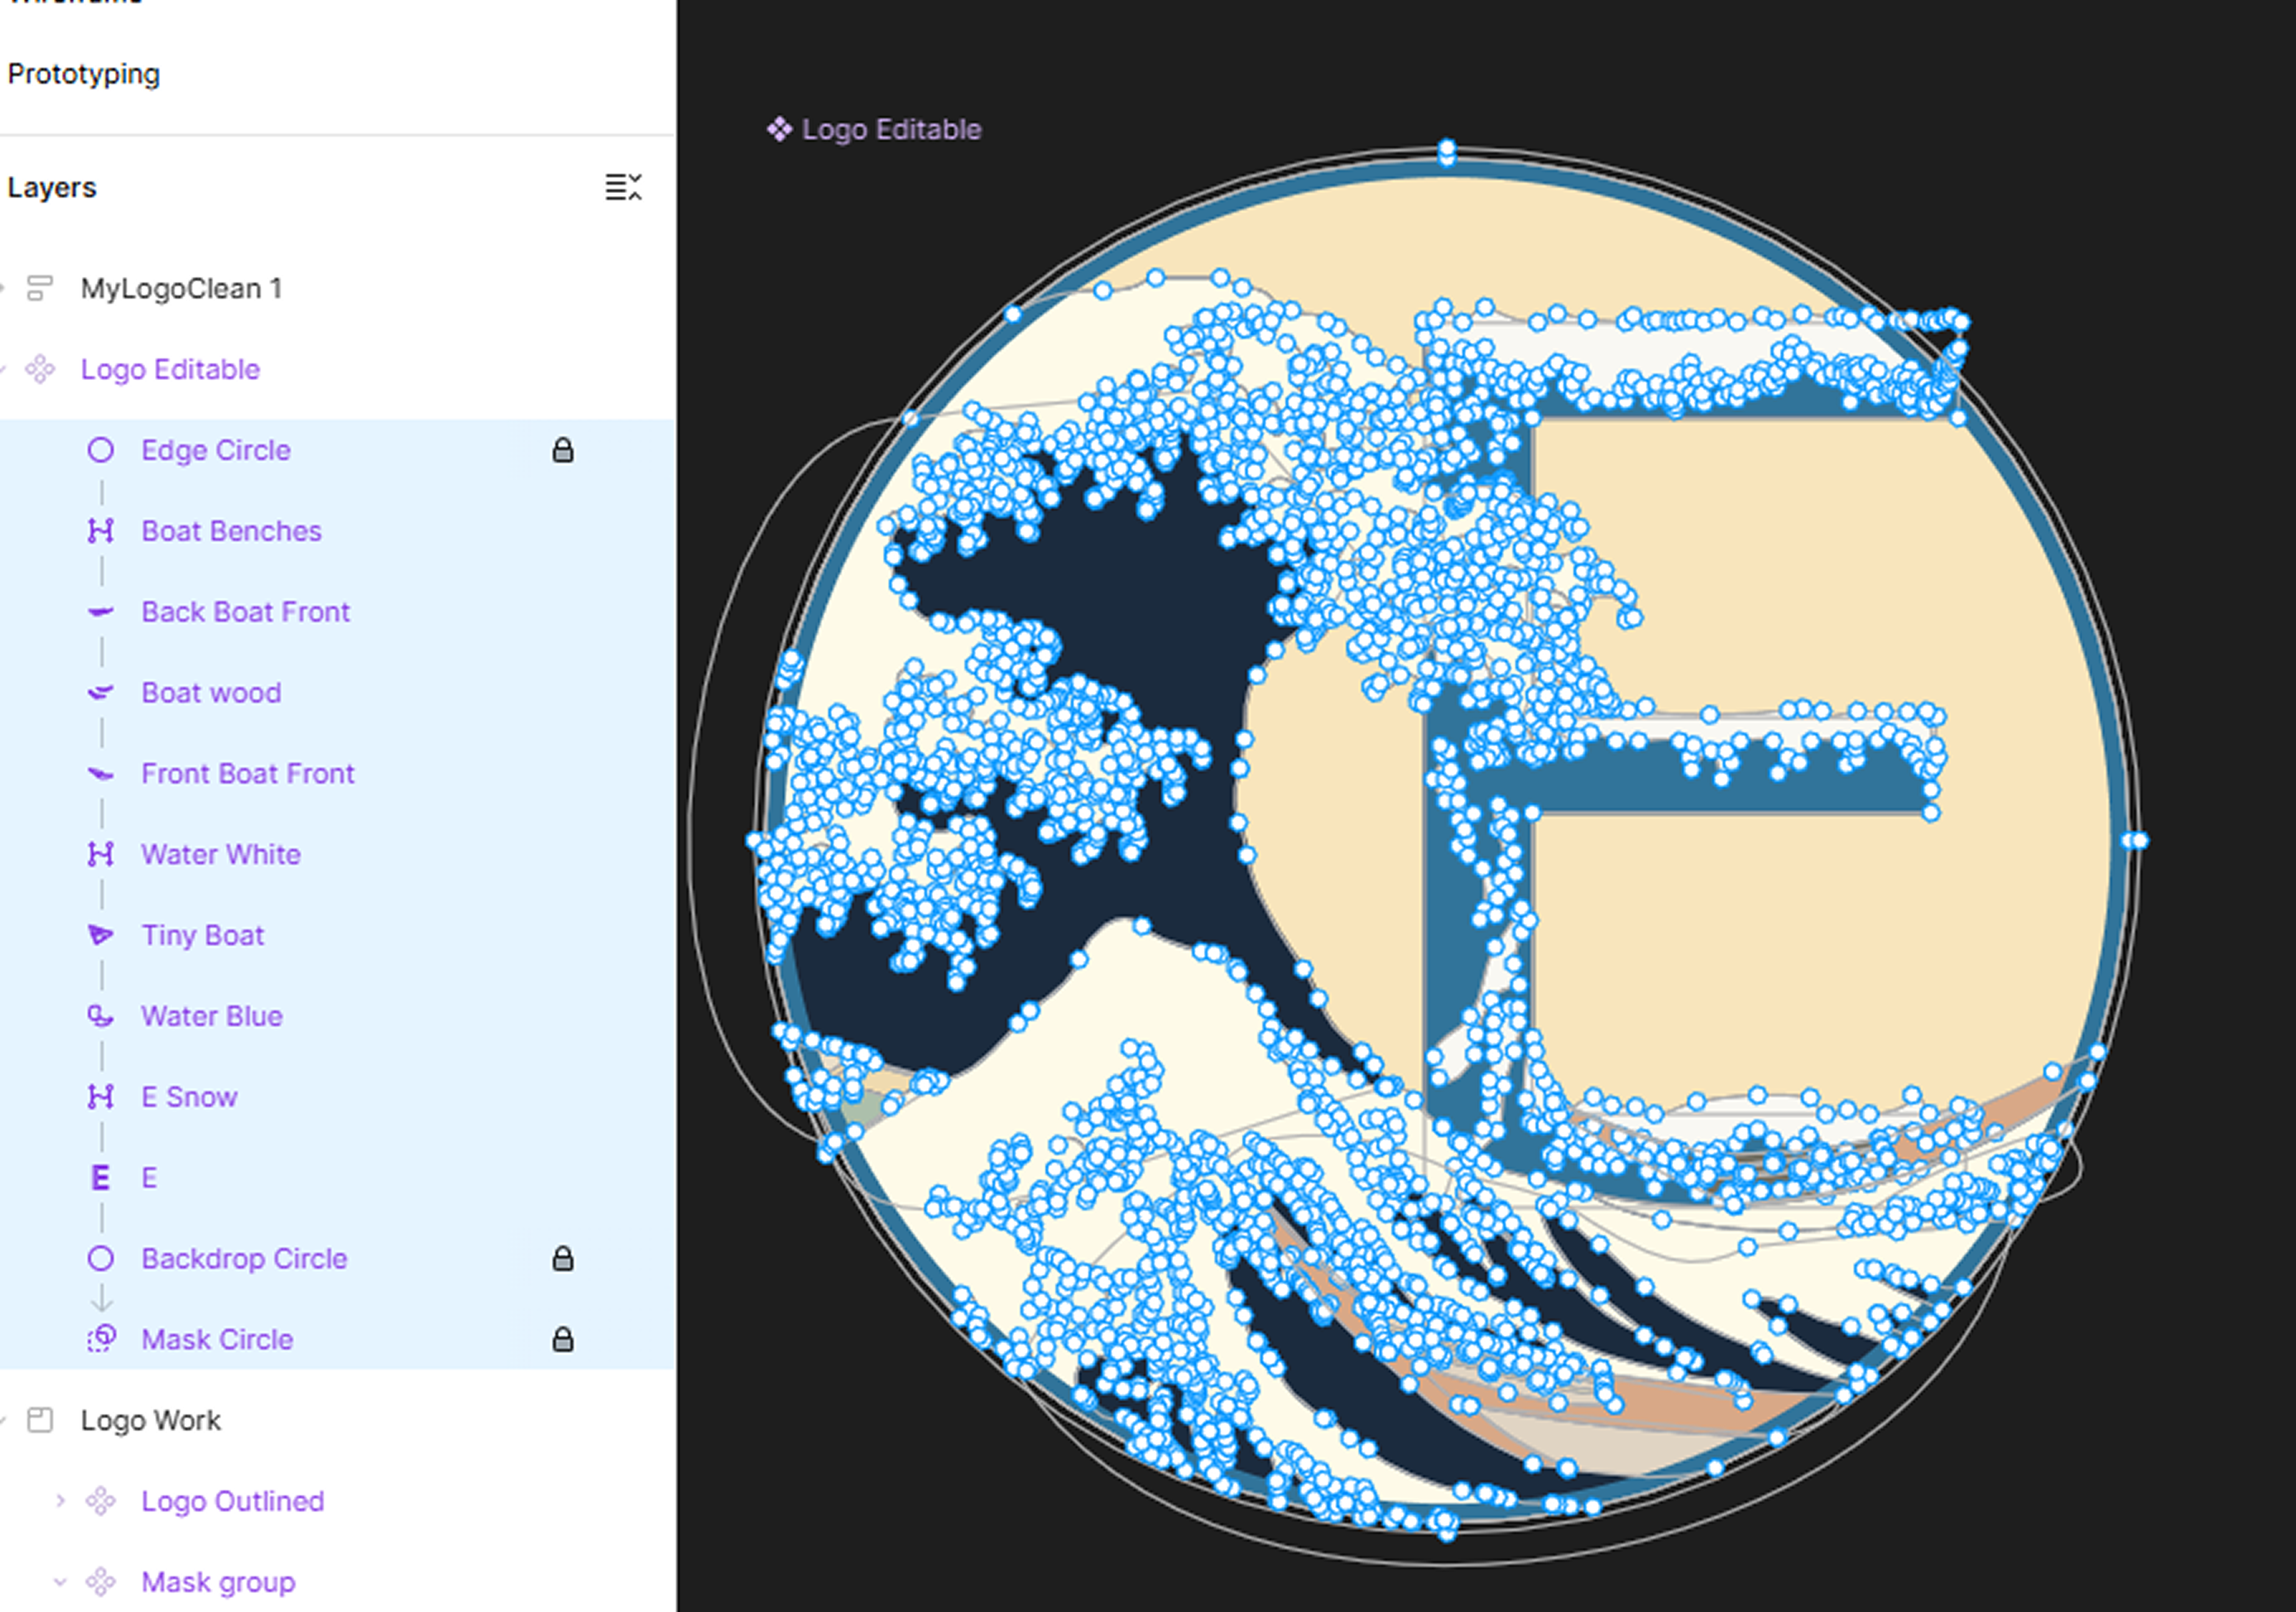Click the Logo Editable component icon
Image resolution: width=2296 pixels, height=1612 pixels.
tap(40, 369)
